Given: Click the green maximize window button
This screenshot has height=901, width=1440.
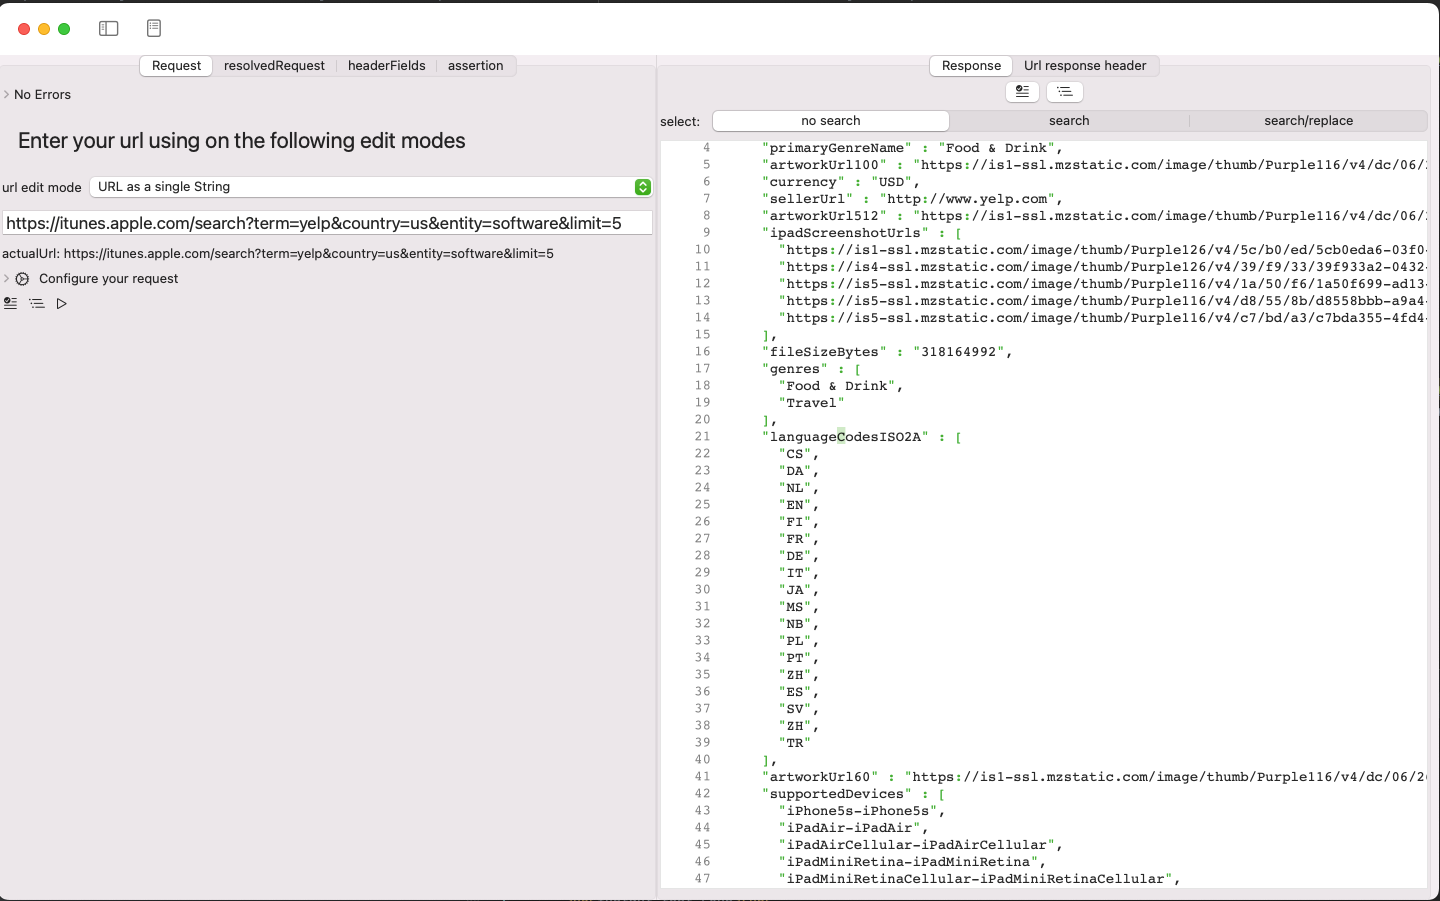Looking at the screenshot, I should [x=64, y=29].
